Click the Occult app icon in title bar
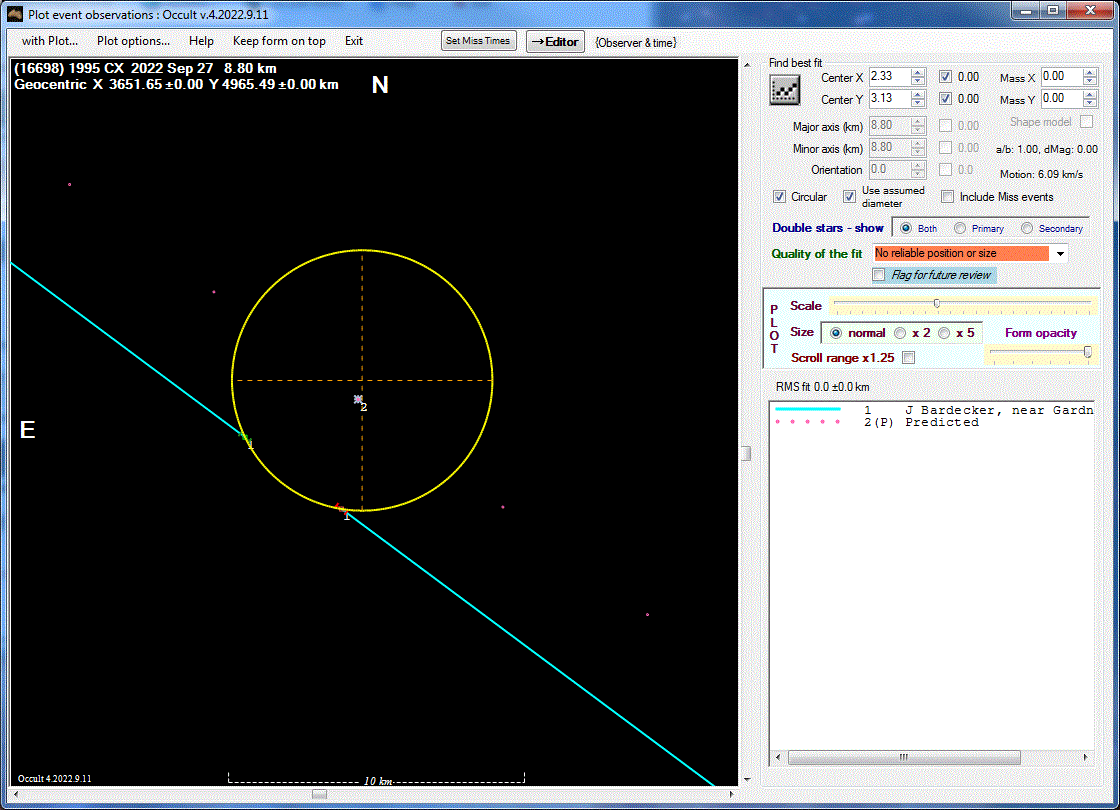Image resolution: width=1120 pixels, height=810 pixels. pyautogui.click(x=14, y=14)
